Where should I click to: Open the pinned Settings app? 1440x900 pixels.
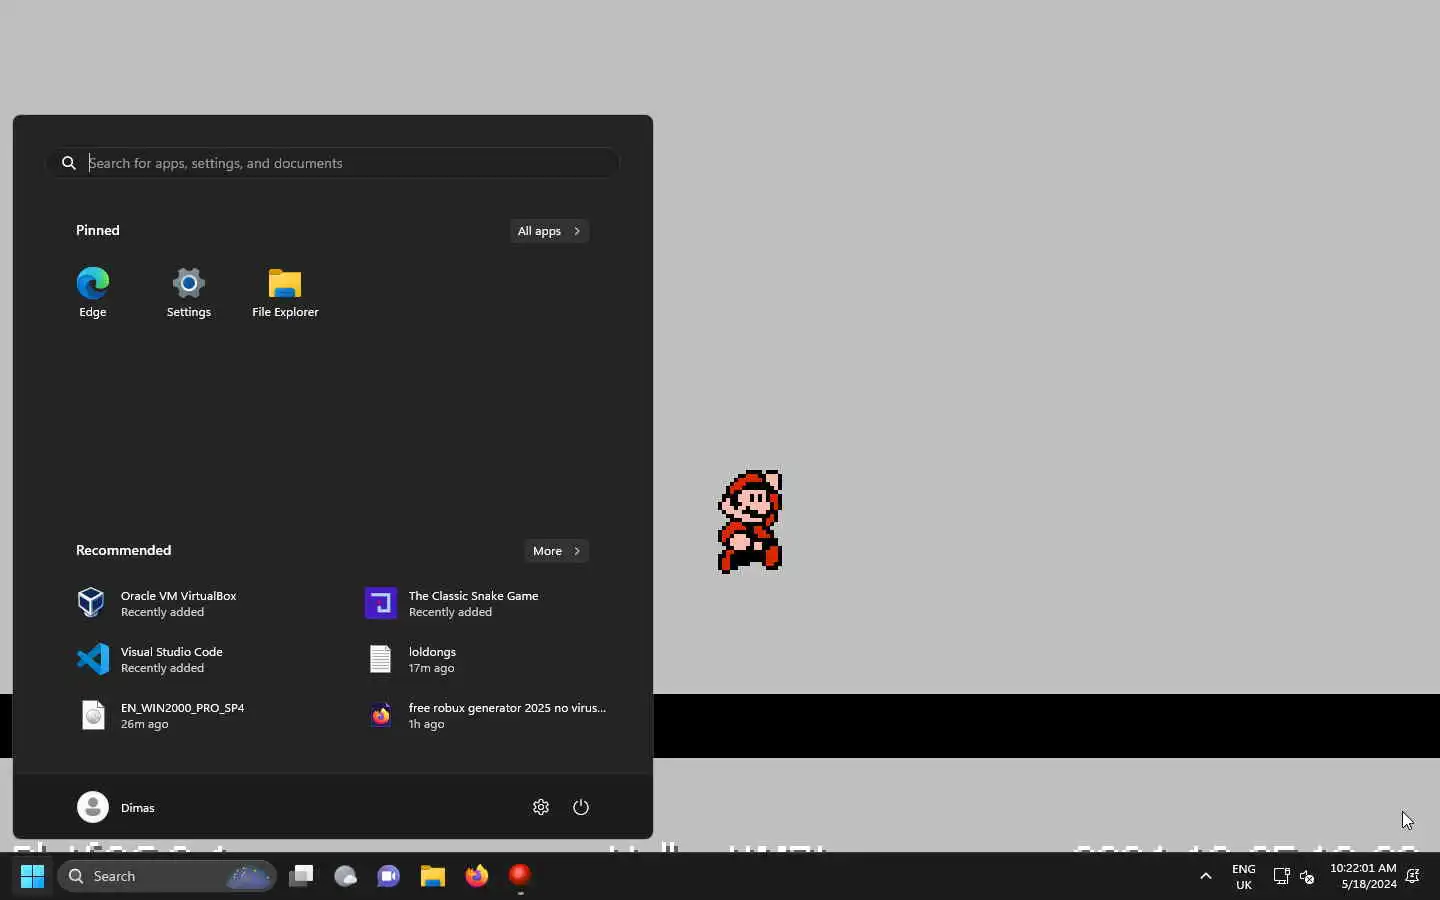[188, 292]
